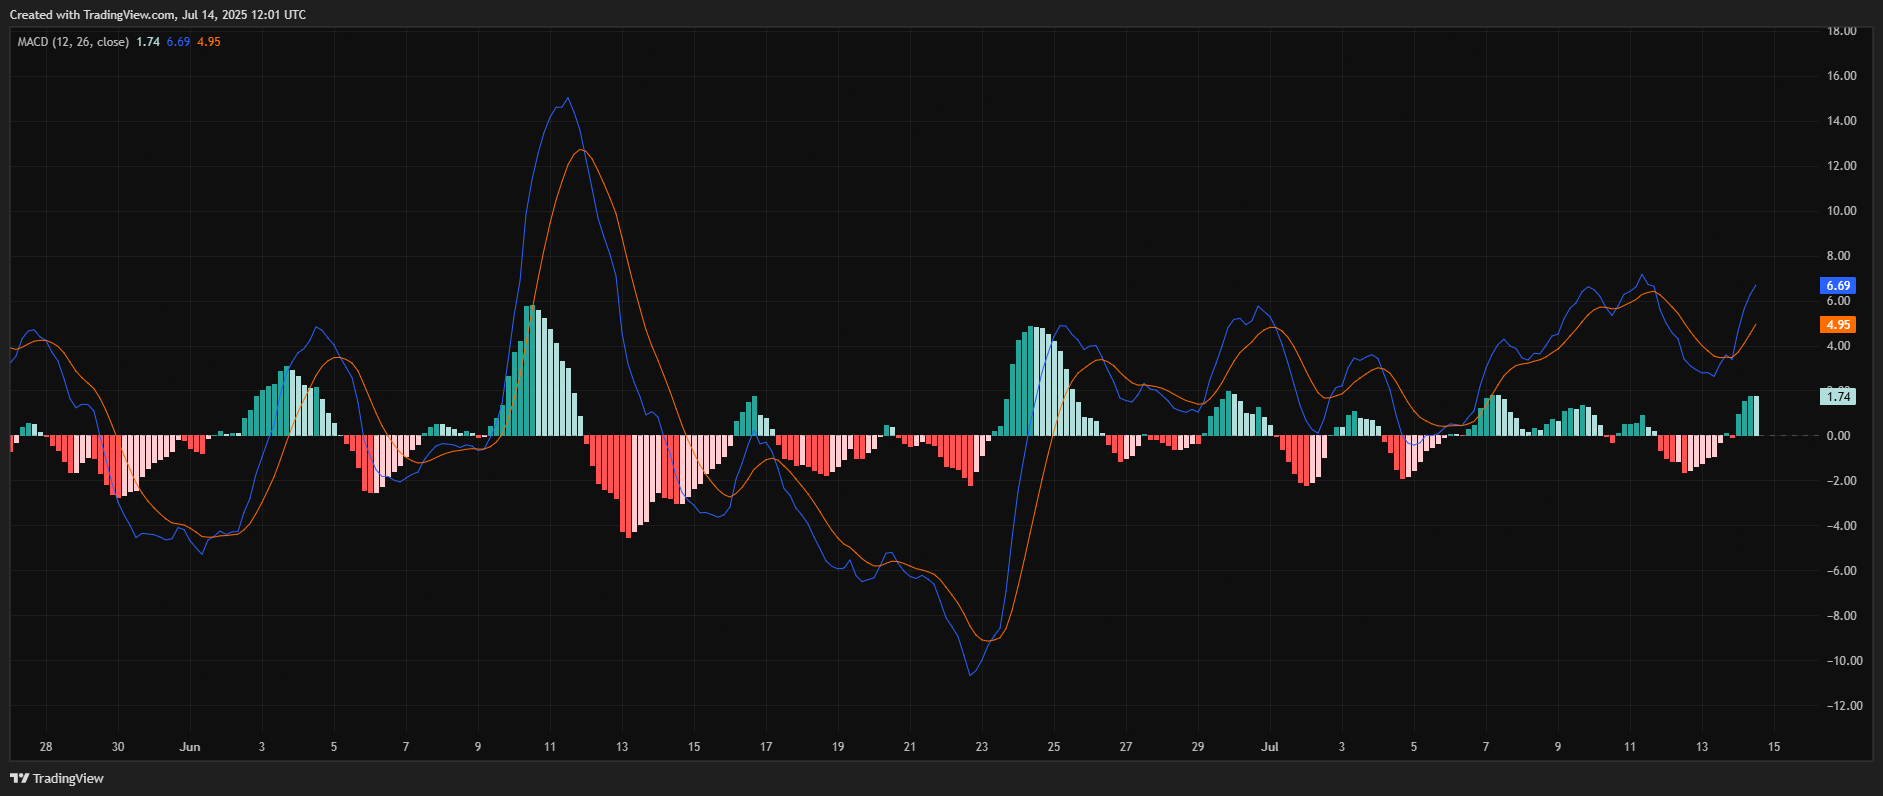The height and width of the screenshot is (796, 1883).
Task: Click the 16.00 level on price scale
Action: tap(1841, 76)
